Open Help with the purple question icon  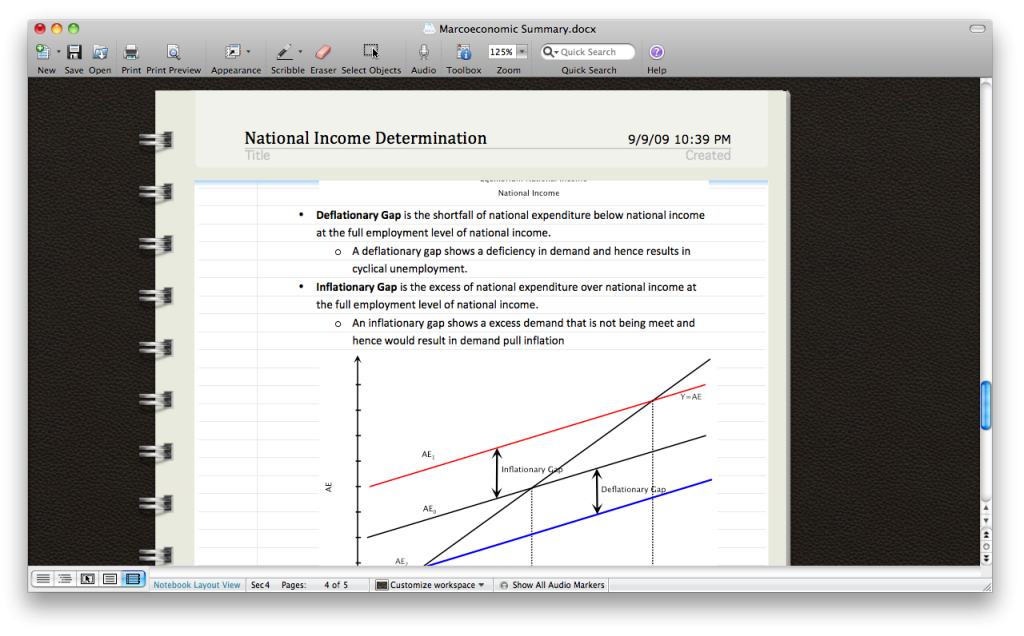click(x=656, y=52)
